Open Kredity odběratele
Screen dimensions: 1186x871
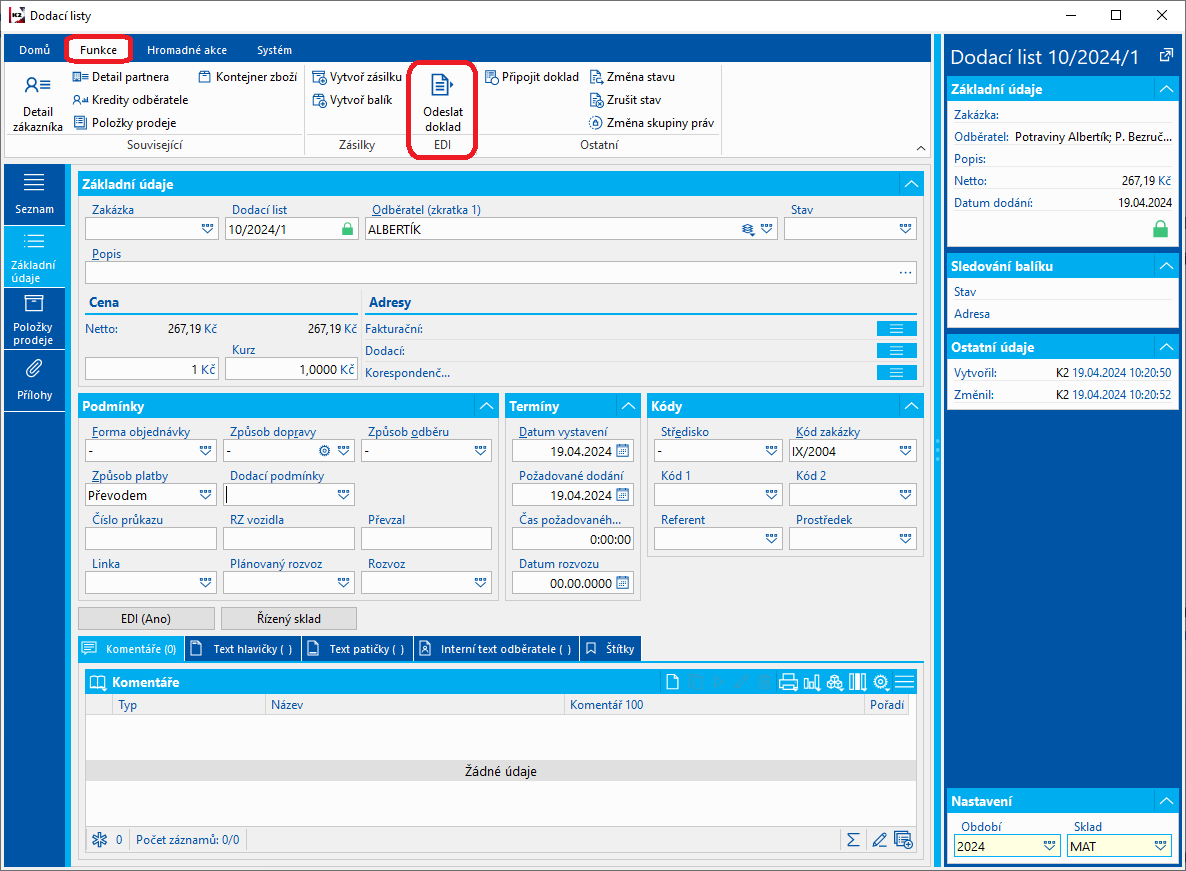click(x=130, y=100)
